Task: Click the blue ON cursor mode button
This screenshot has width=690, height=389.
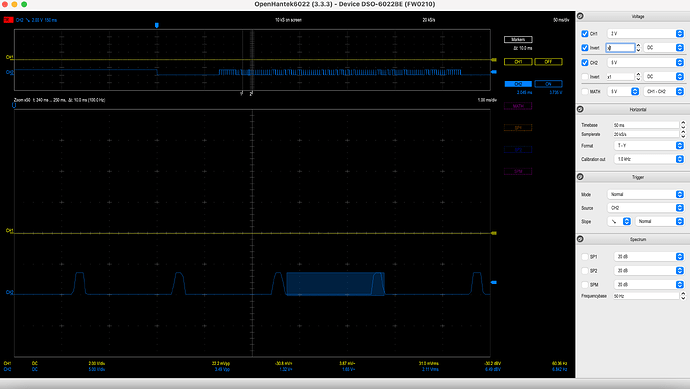Action: 548,84
